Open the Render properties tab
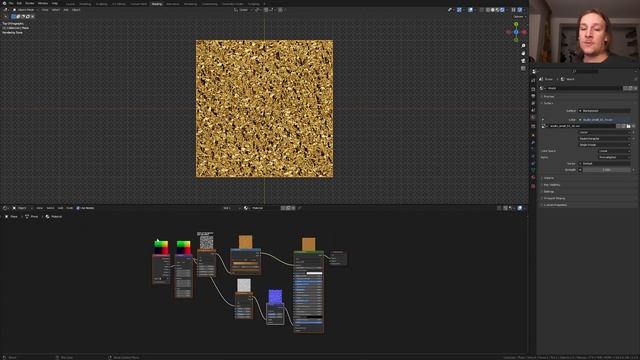This screenshot has width=640, height=360. (x=533, y=89)
